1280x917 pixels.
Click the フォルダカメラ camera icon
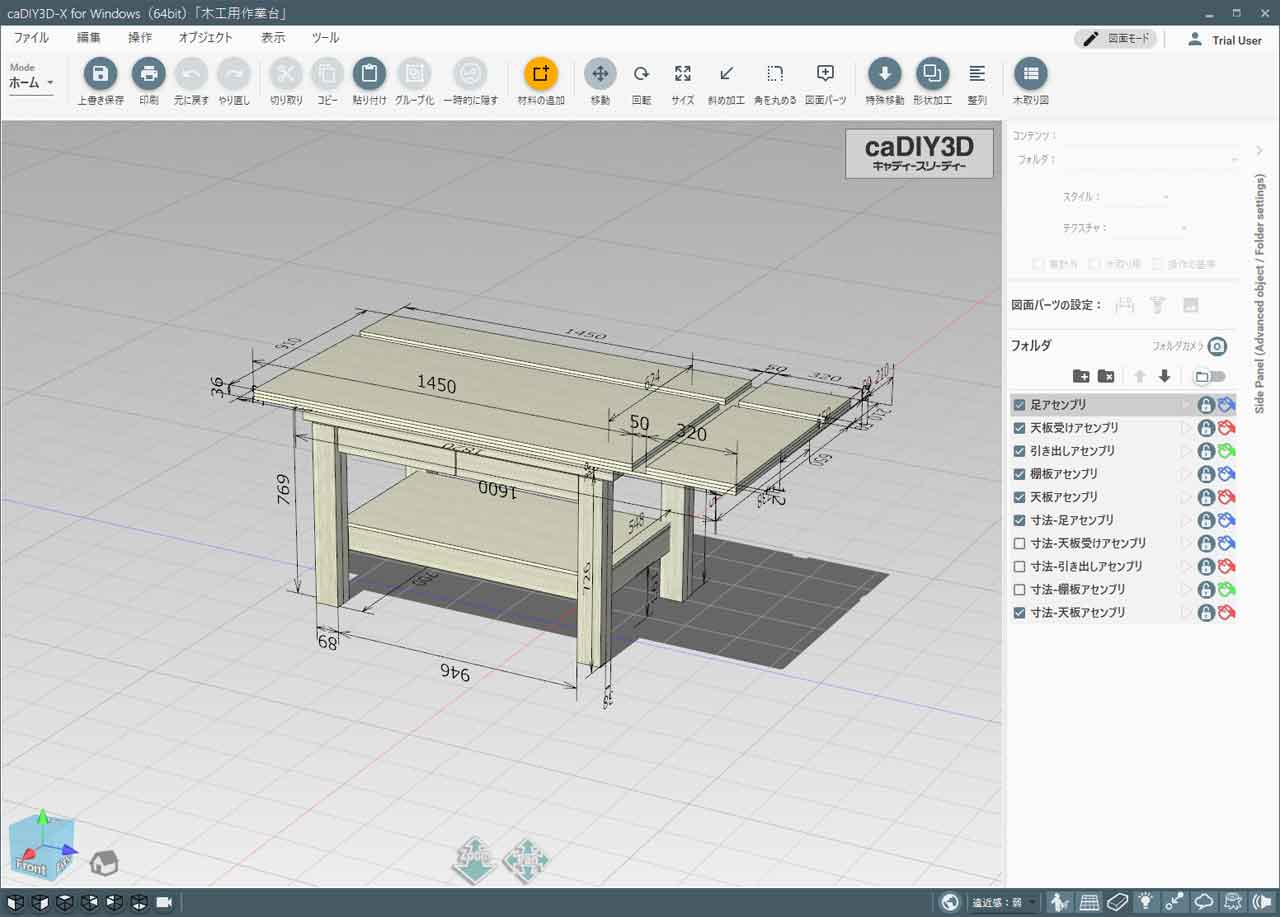[1216, 346]
